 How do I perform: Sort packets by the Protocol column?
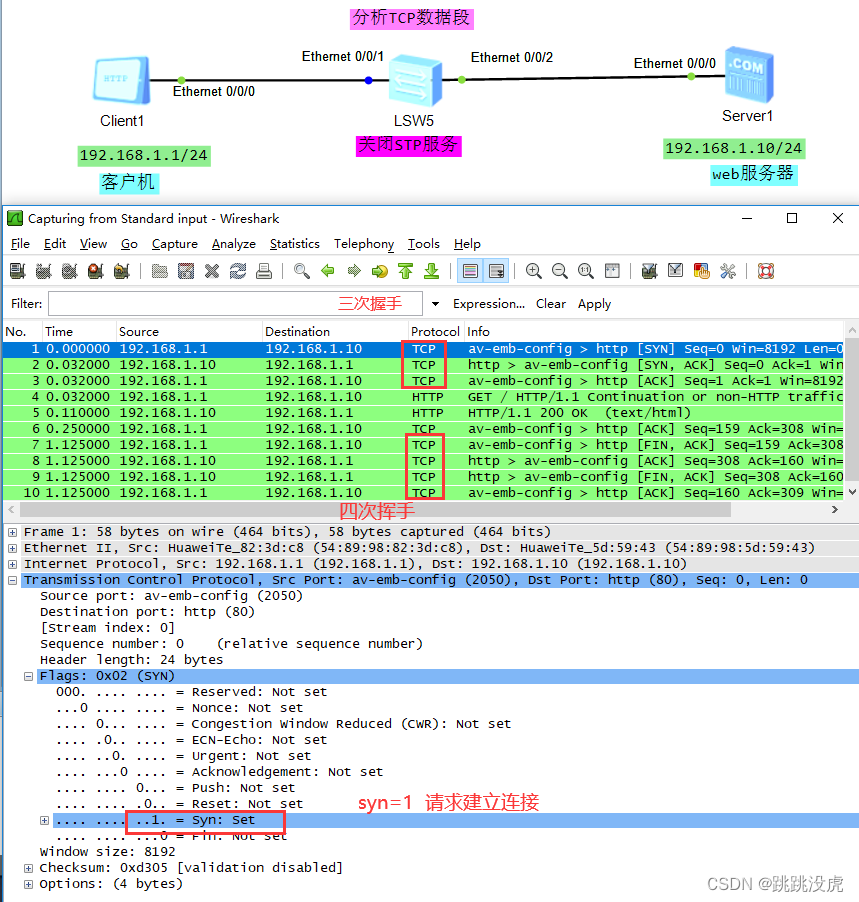click(x=436, y=331)
